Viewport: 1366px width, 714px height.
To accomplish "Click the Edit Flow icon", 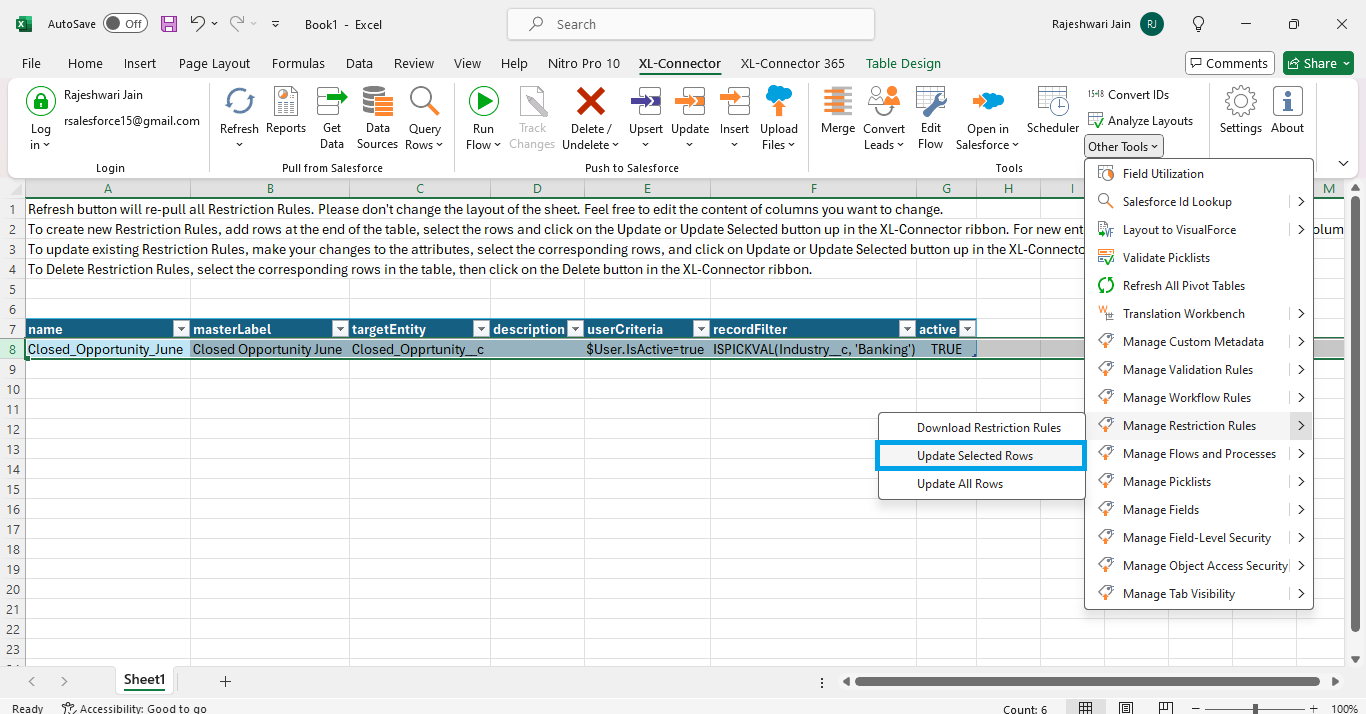I will pyautogui.click(x=931, y=101).
